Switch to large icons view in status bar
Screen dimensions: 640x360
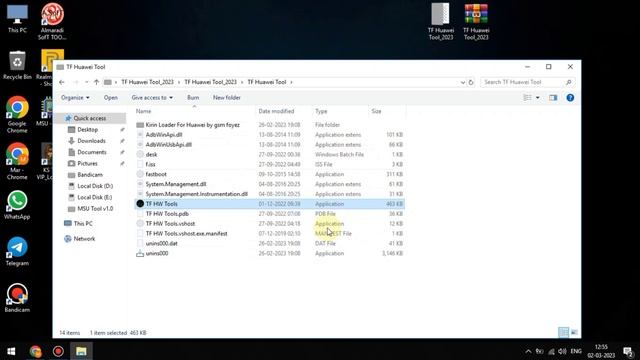coord(574,333)
